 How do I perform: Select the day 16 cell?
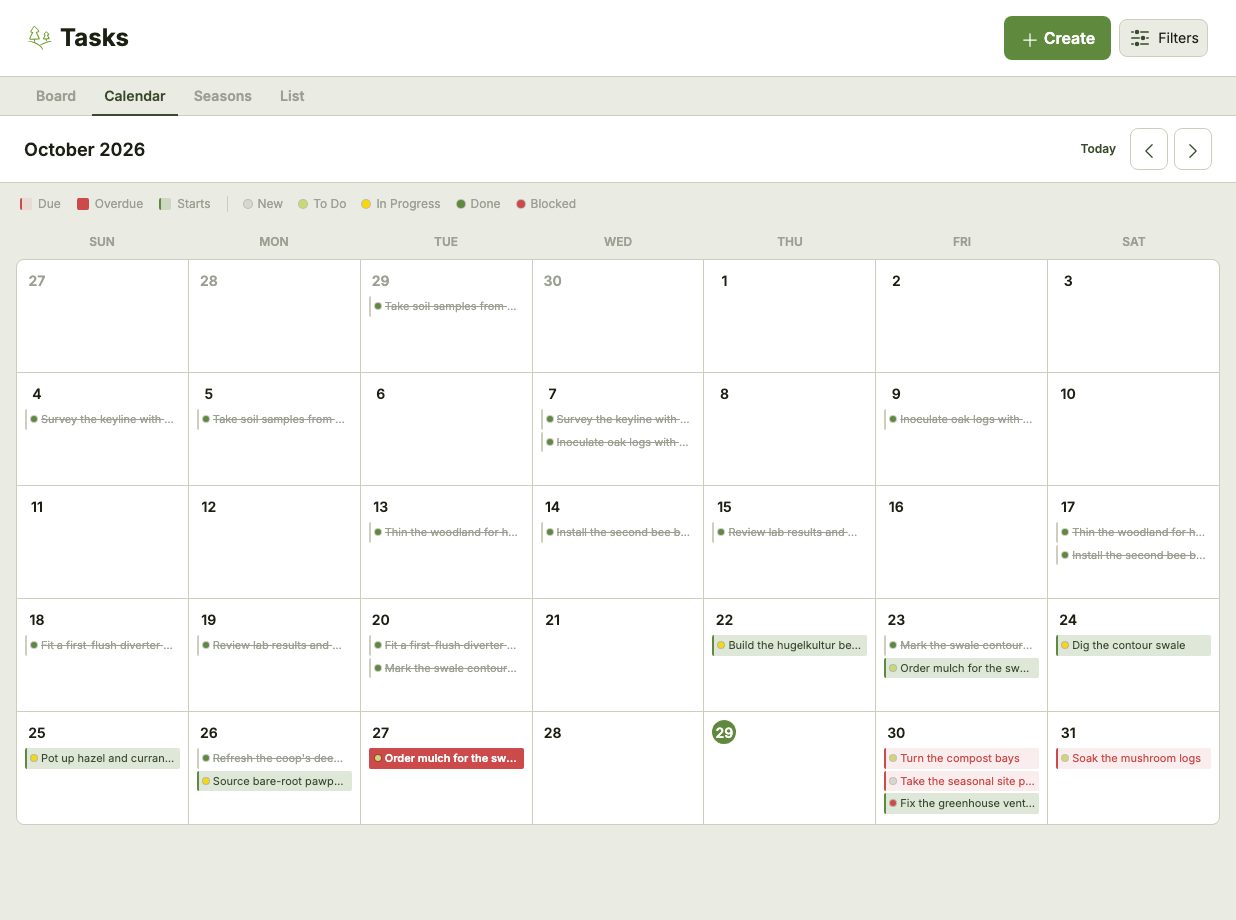pyautogui.click(x=961, y=542)
